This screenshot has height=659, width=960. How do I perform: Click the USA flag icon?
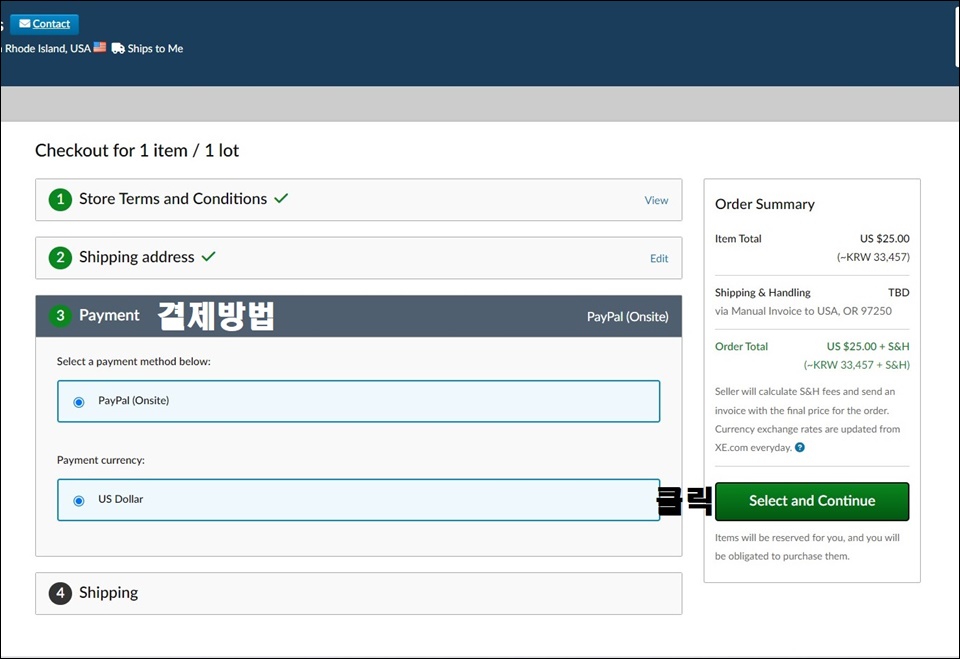click(100, 47)
